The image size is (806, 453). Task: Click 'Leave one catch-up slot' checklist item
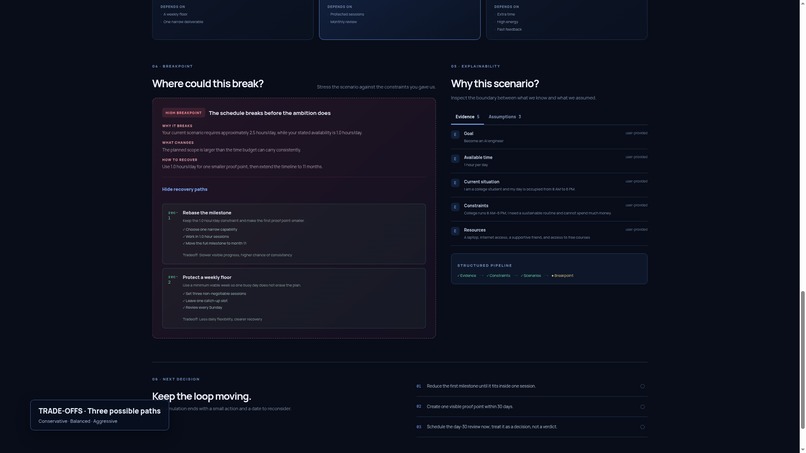[x=205, y=301]
